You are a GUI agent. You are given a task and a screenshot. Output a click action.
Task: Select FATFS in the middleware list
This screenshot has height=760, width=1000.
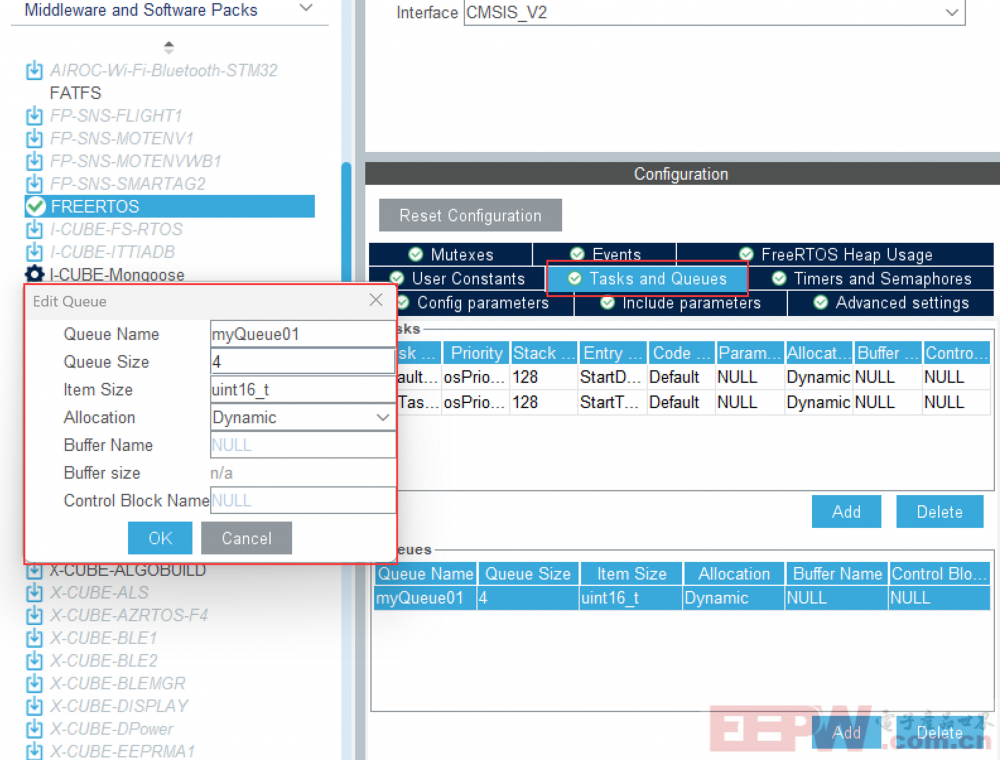tap(75, 93)
